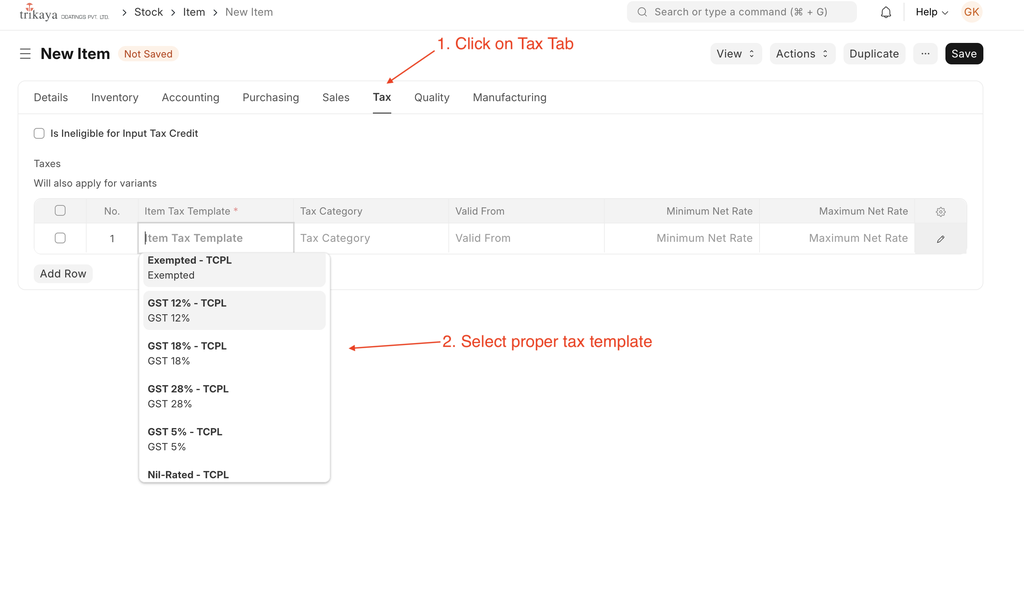The image size is (1024, 607).
Task: Click the Item Tax Template input field
Action: point(216,238)
